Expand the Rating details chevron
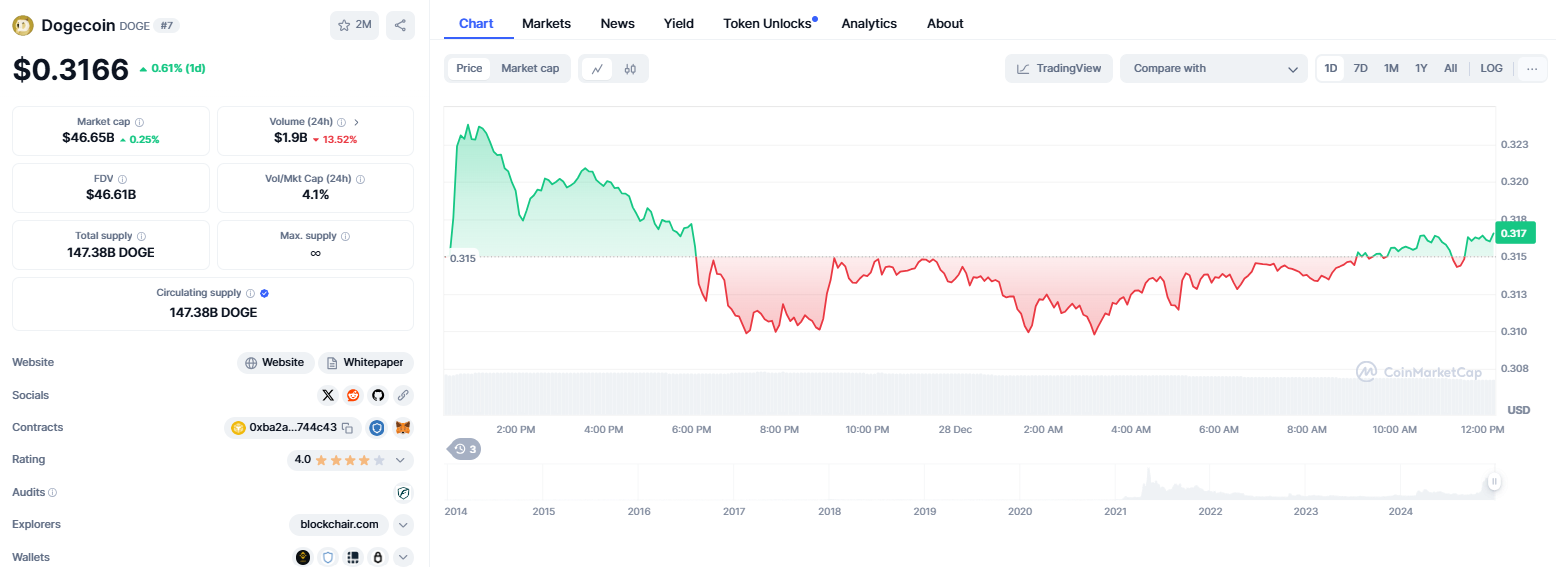 click(x=400, y=460)
